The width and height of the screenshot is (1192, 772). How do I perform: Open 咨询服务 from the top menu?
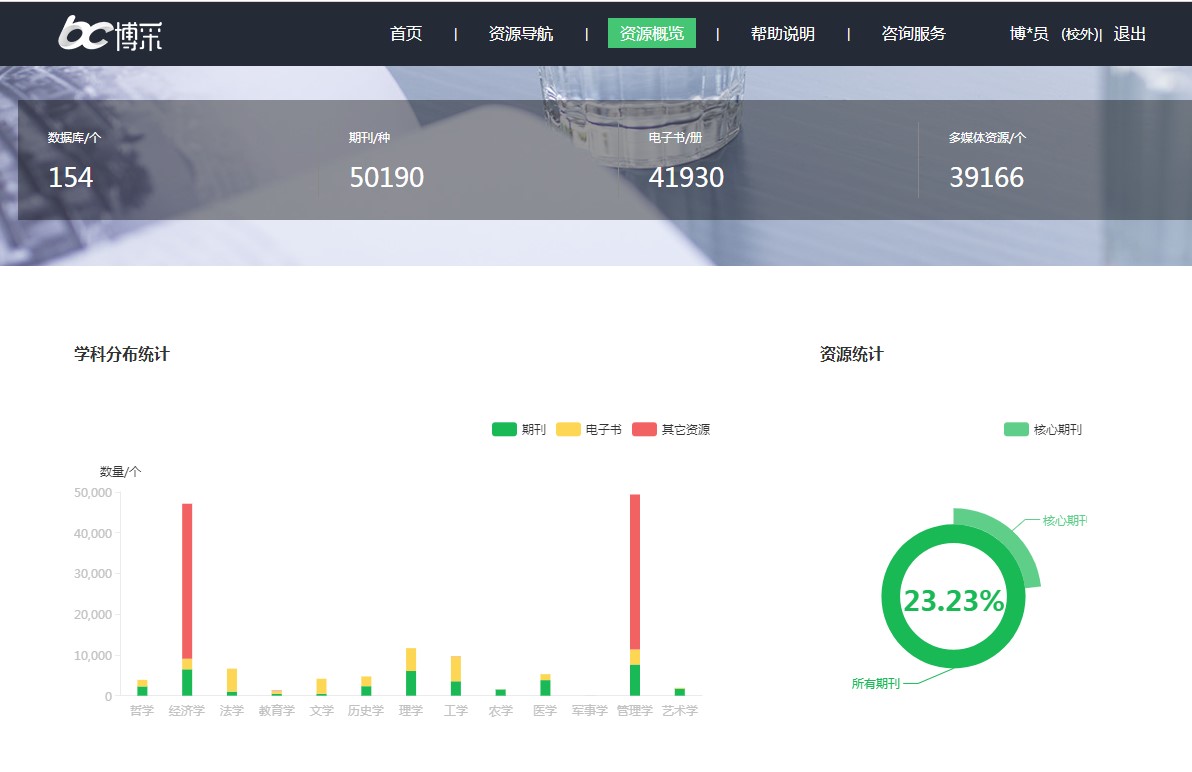(x=913, y=34)
